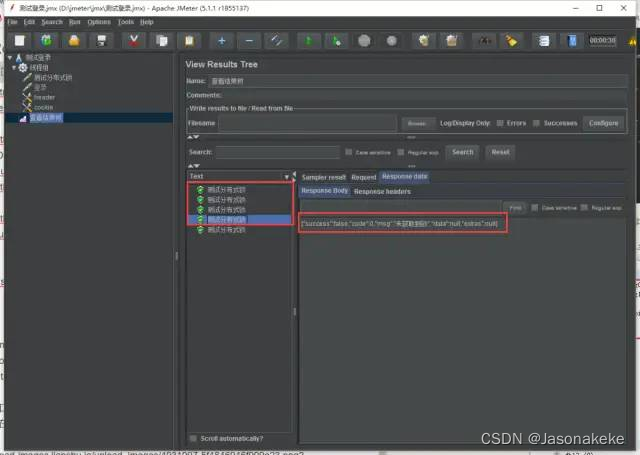
Task: Tick Case sensitive beside the Search field
Action: (x=349, y=152)
